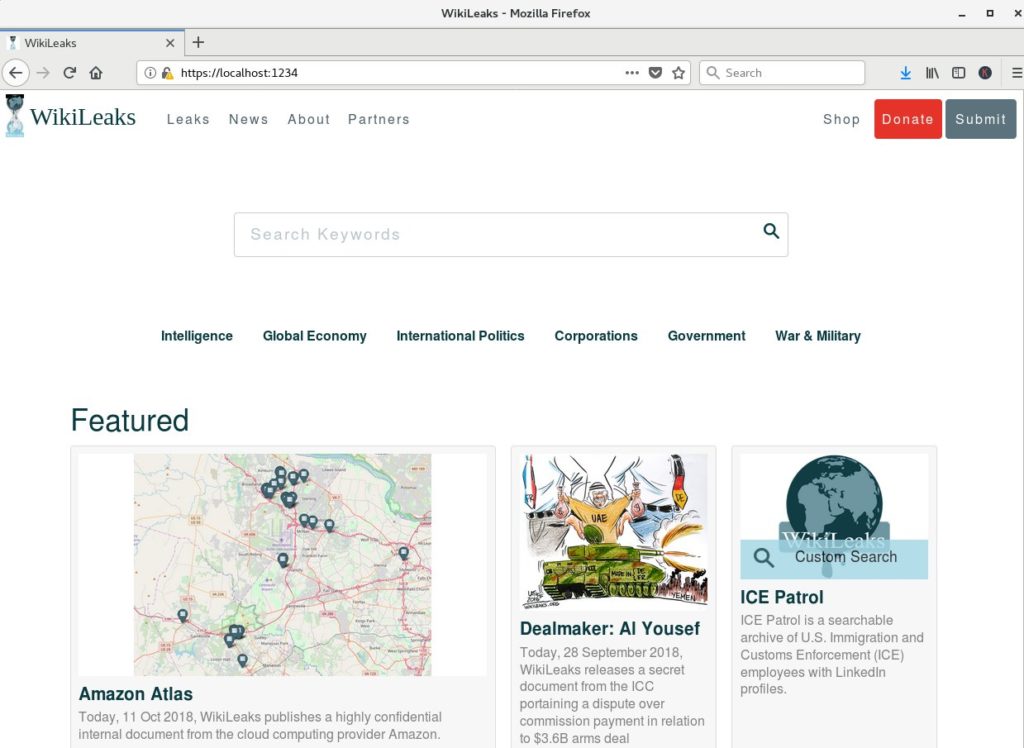Screen dimensions: 1024x748
Task: Open the Library bookshelf icon
Action: [x=932, y=73]
